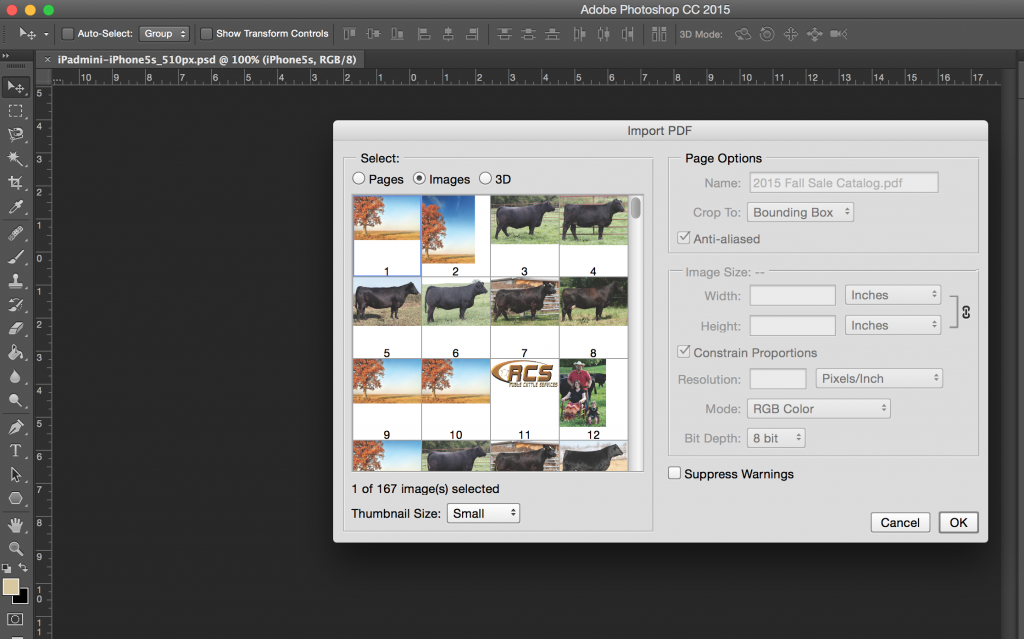Cancel the Import PDF dialog
Image resolution: width=1024 pixels, height=639 pixels.
tap(900, 522)
